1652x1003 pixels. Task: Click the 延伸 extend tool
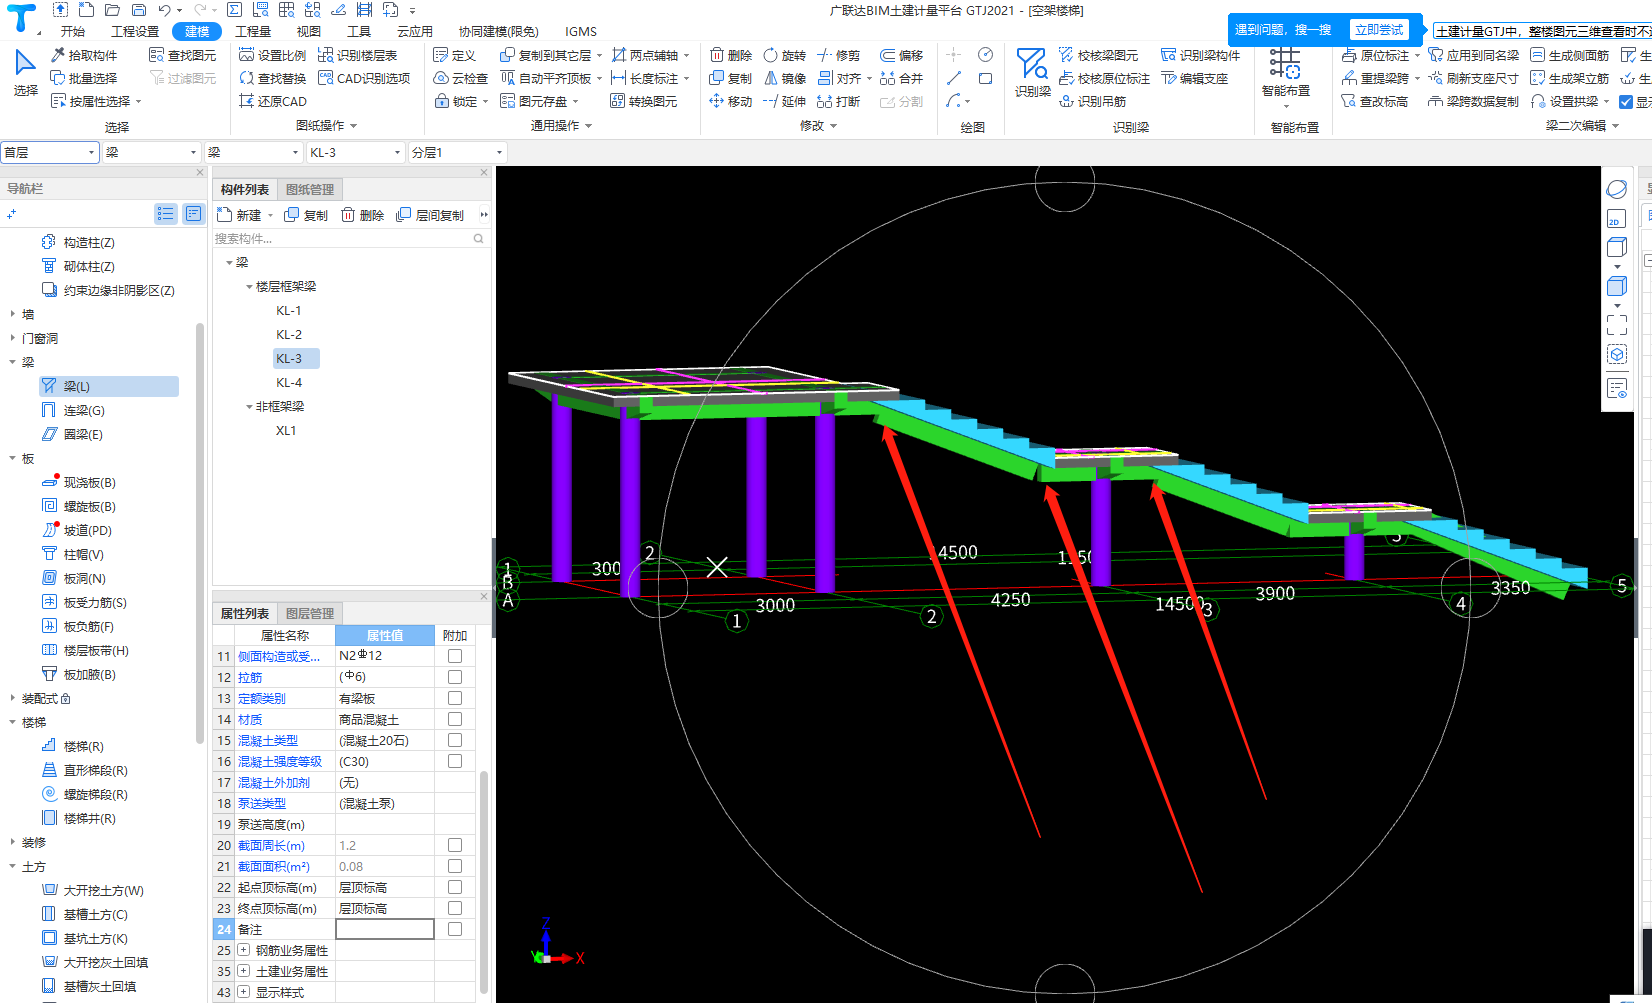click(x=784, y=101)
